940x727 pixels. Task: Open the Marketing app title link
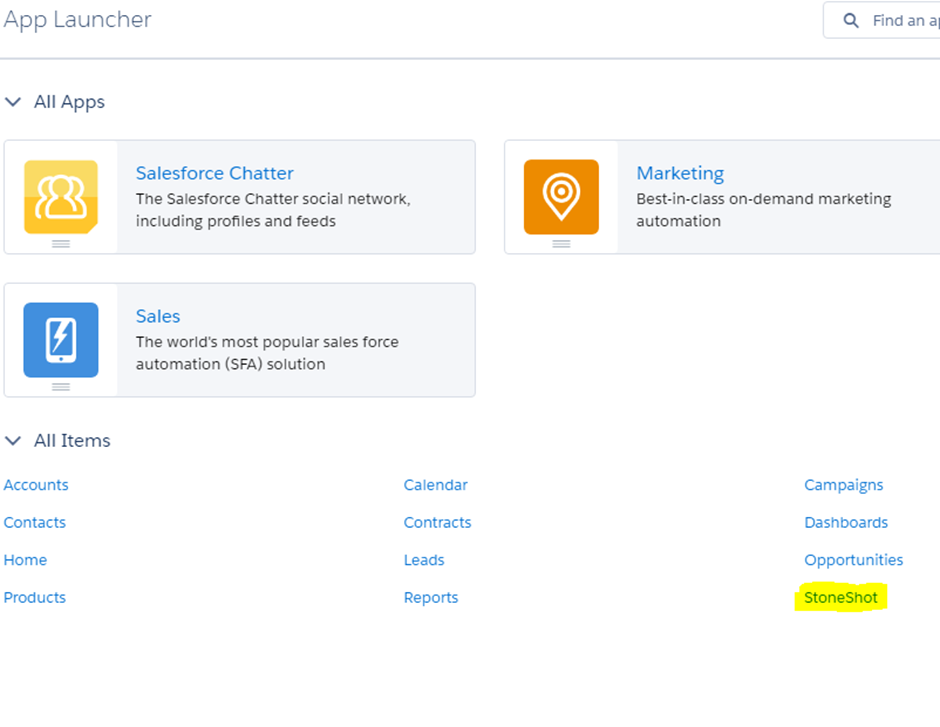click(680, 173)
